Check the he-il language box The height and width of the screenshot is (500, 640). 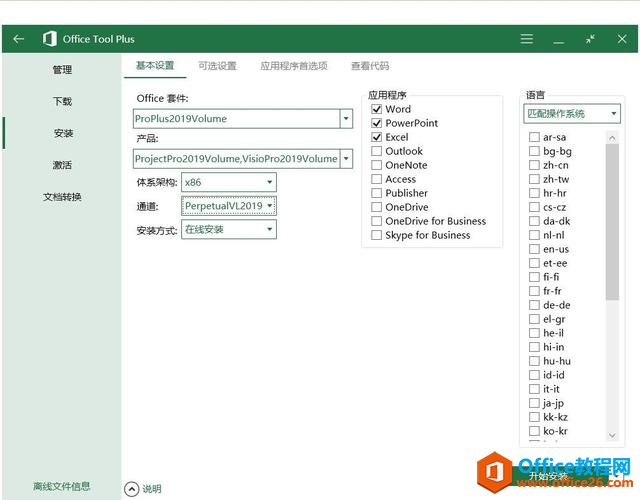534,333
